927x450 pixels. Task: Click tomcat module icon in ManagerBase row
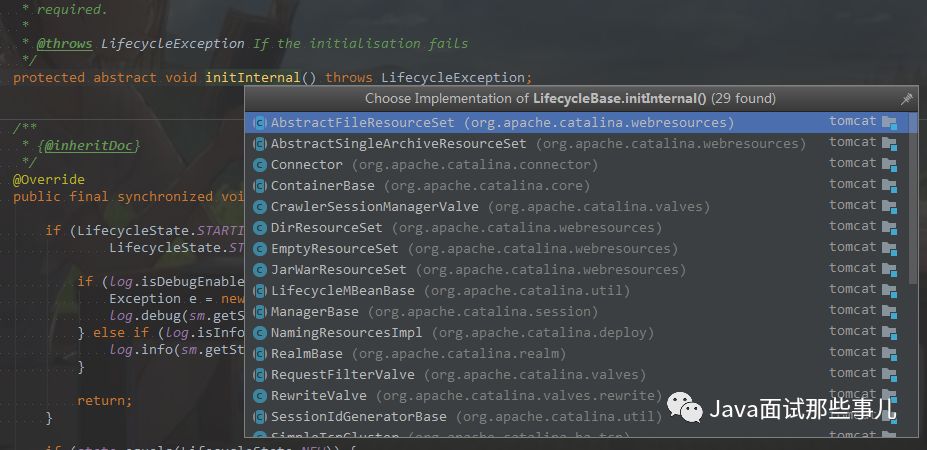(889, 312)
